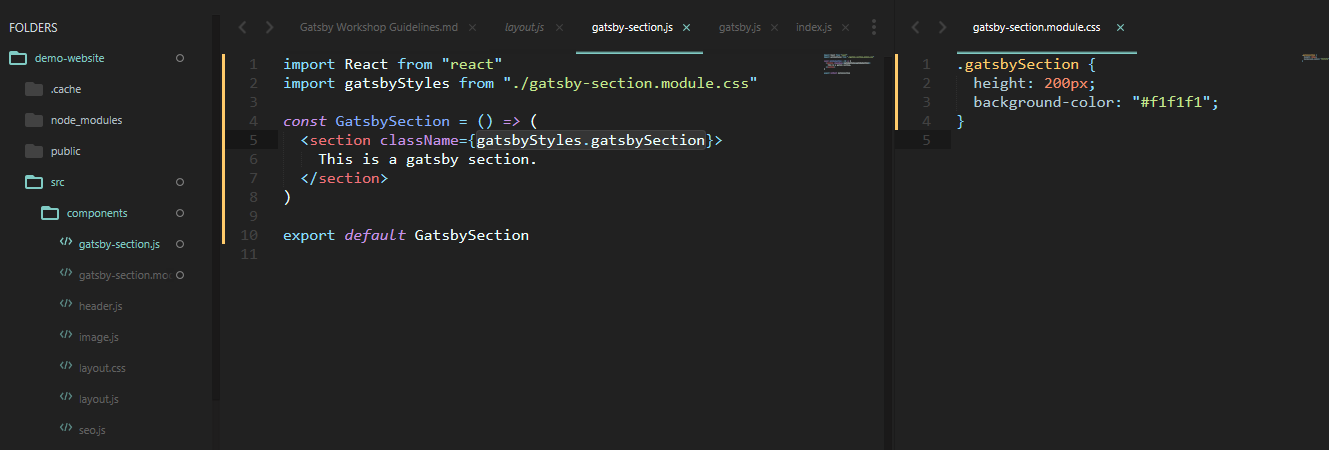
Task: Go forward with left pane's right arrow
Action: (x=269, y=27)
